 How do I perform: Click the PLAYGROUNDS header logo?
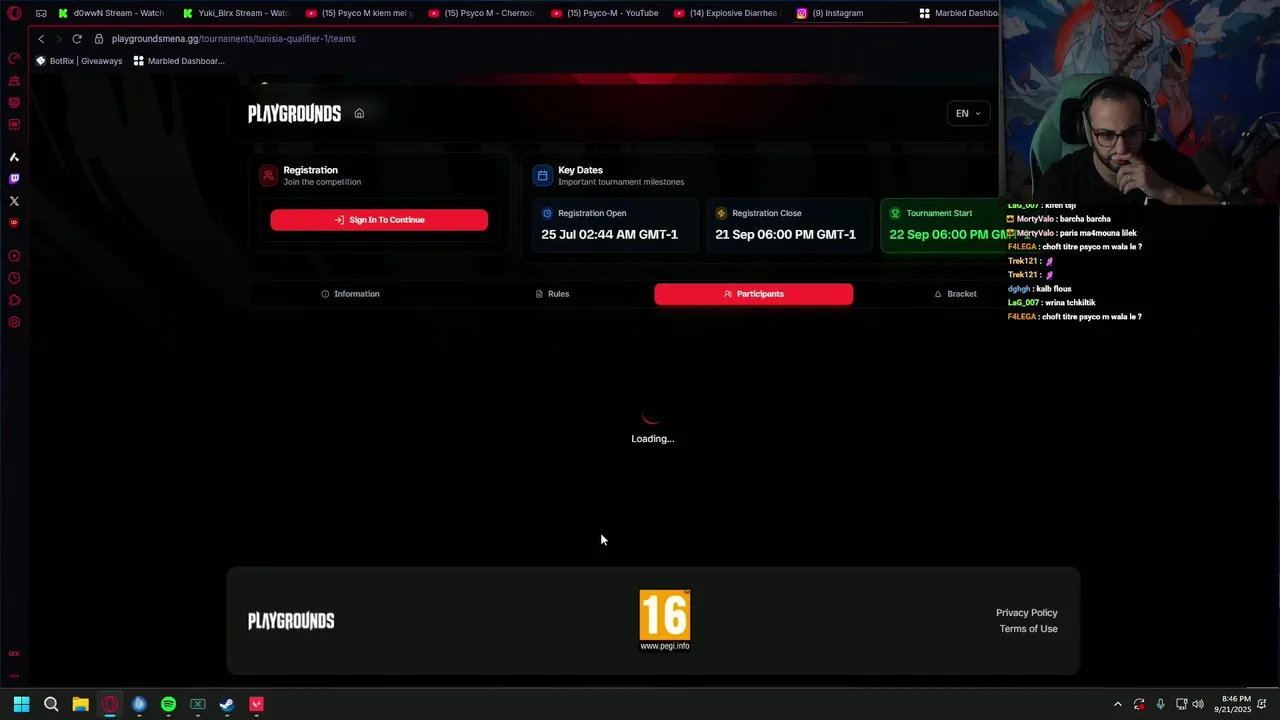click(294, 114)
